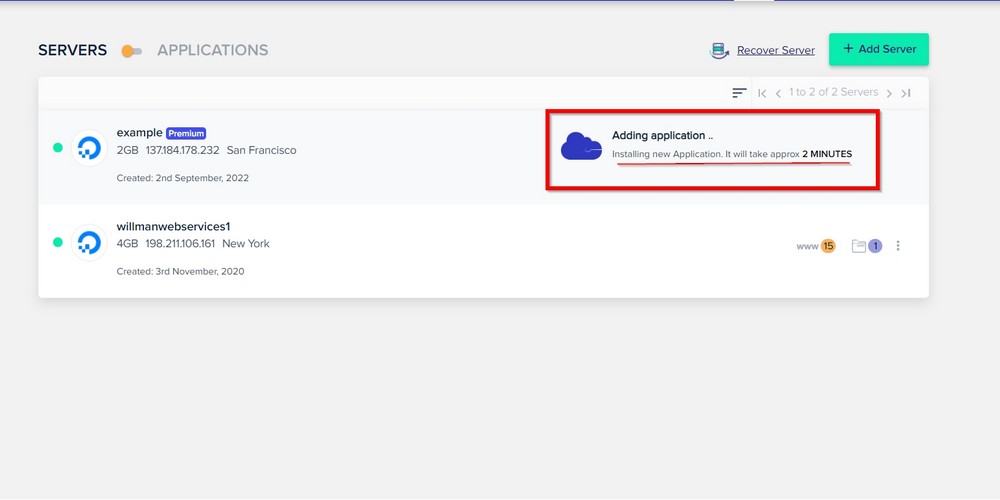The height and width of the screenshot is (500, 1000).
Task: Click 'Created: 3rd November, 2020' text
Action: pyautogui.click(x=180, y=271)
